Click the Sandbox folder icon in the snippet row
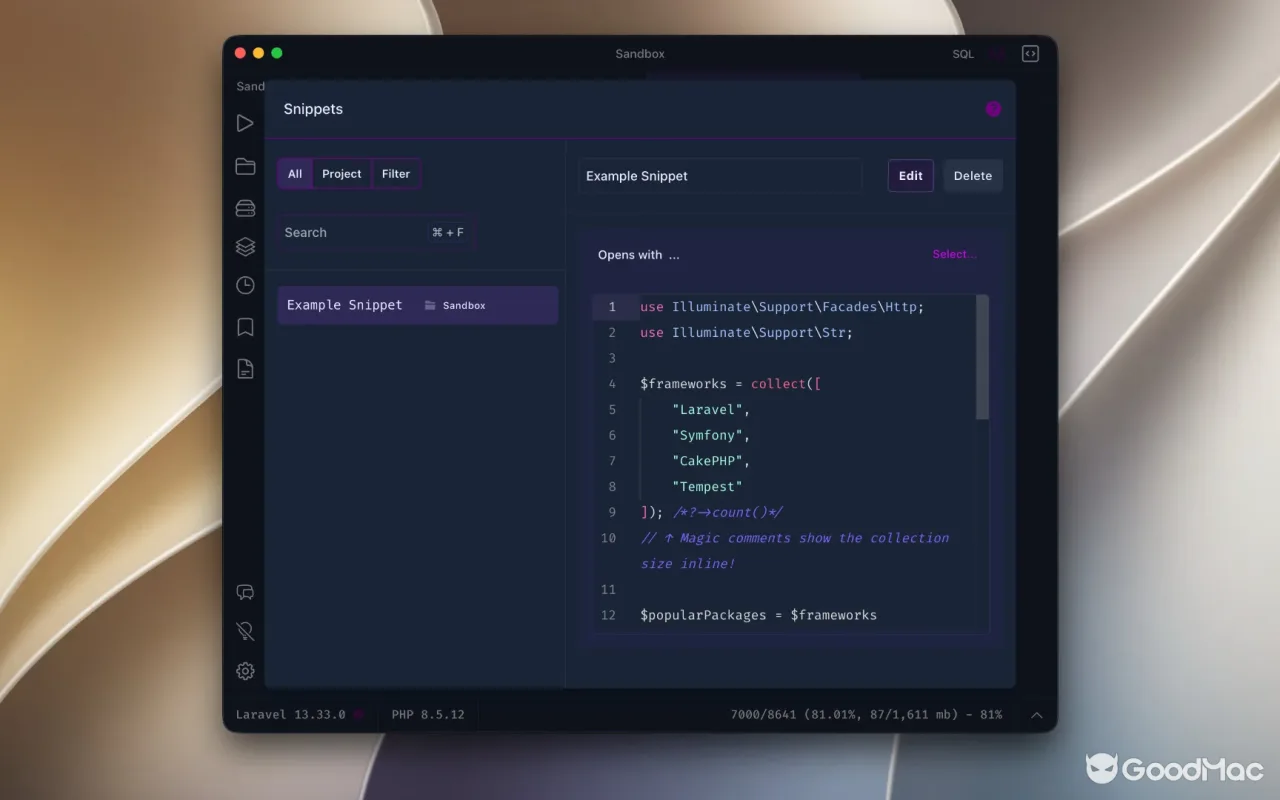Screen dimensions: 1280x800 430,305
